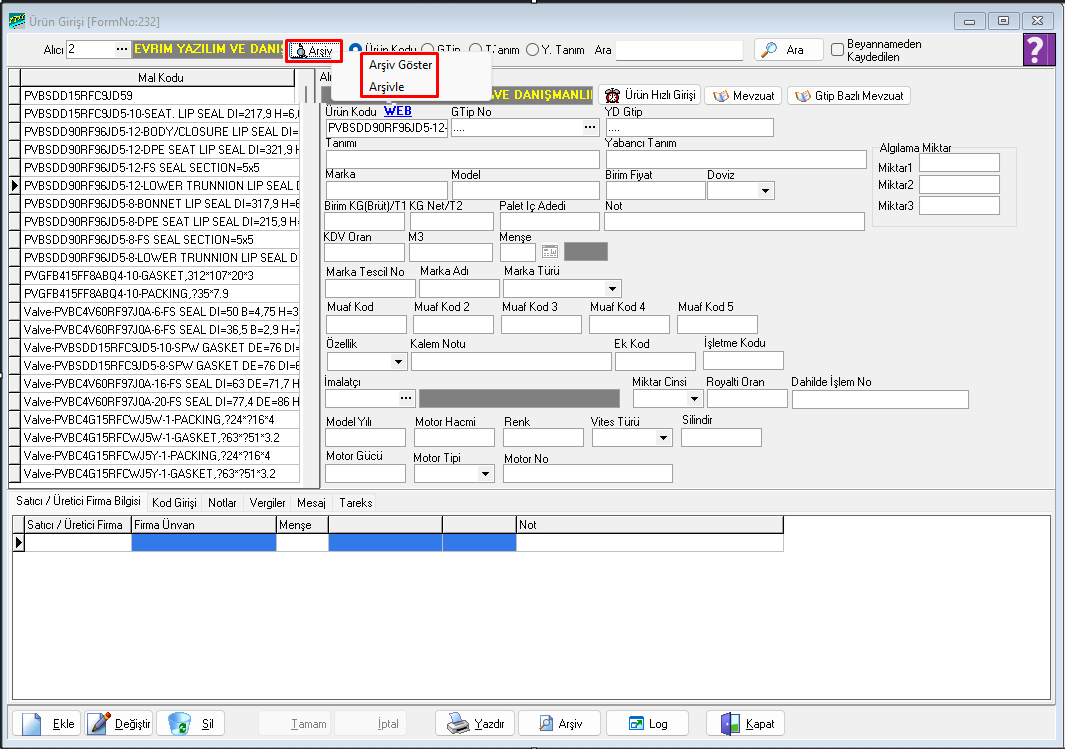
Task: Click the application icon in the title bar
Action: pyautogui.click(x=16, y=21)
